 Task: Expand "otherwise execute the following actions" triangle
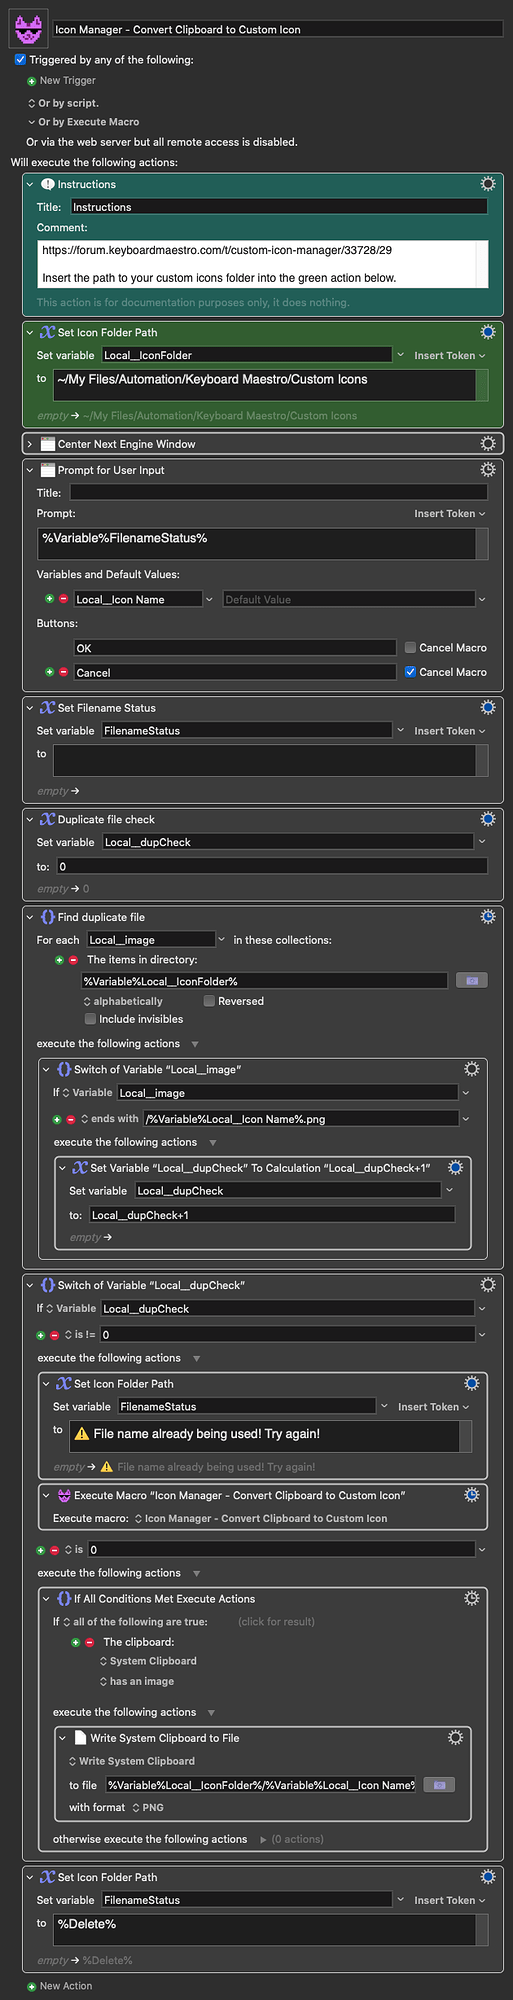(x=263, y=1839)
